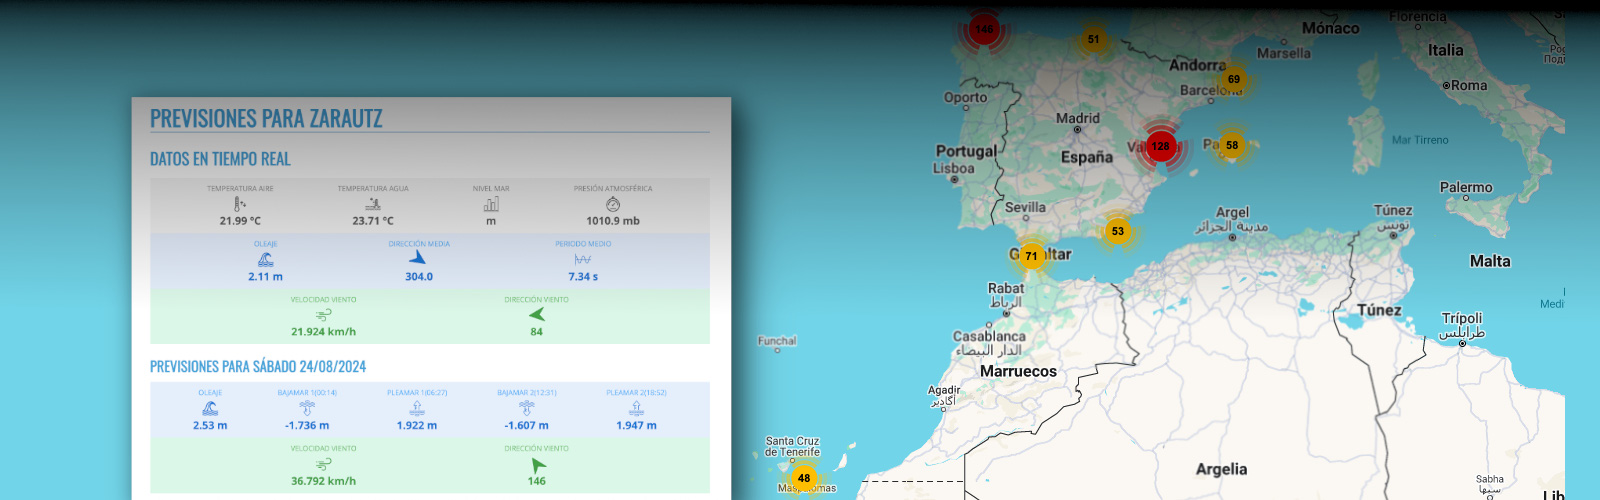The image size is (1600, 500).
Task: Click the 2.53 m forecast wave value
Action: (210, 426)
